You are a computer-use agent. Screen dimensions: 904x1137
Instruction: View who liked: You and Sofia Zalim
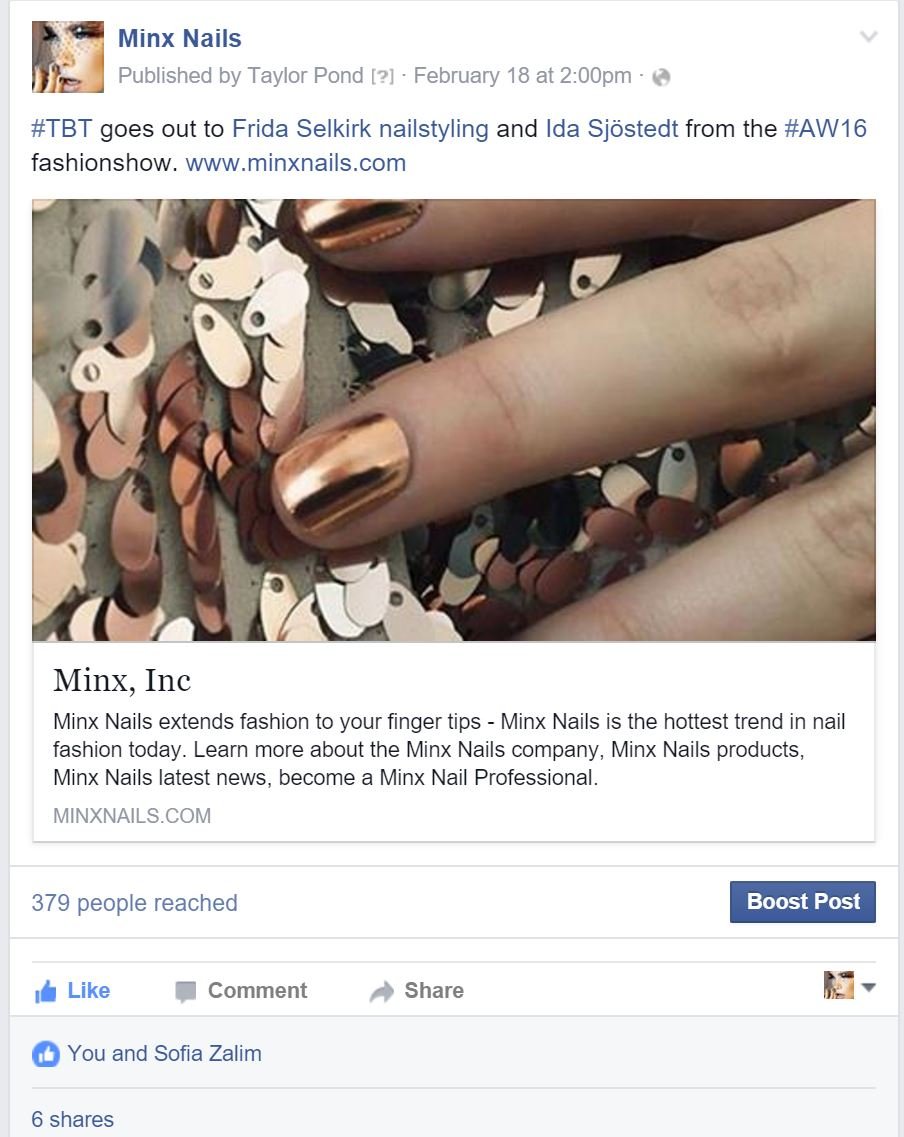click(164, 1053)
